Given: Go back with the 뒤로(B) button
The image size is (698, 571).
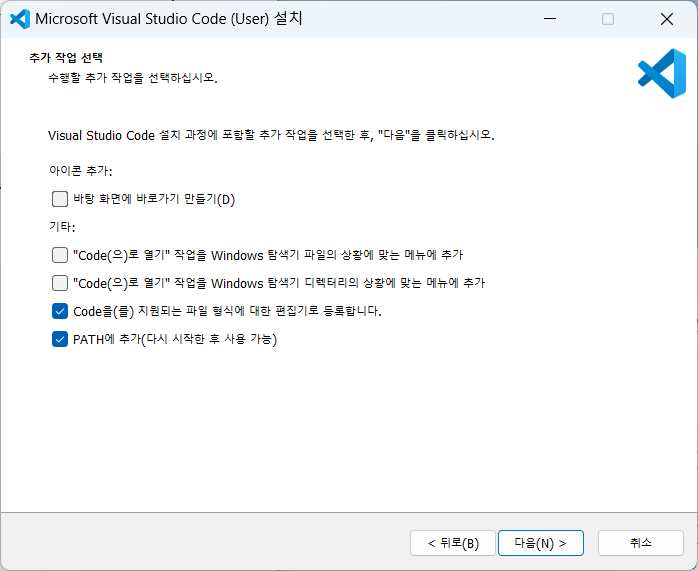Looking at the screenshot, I should click(453, 543).
